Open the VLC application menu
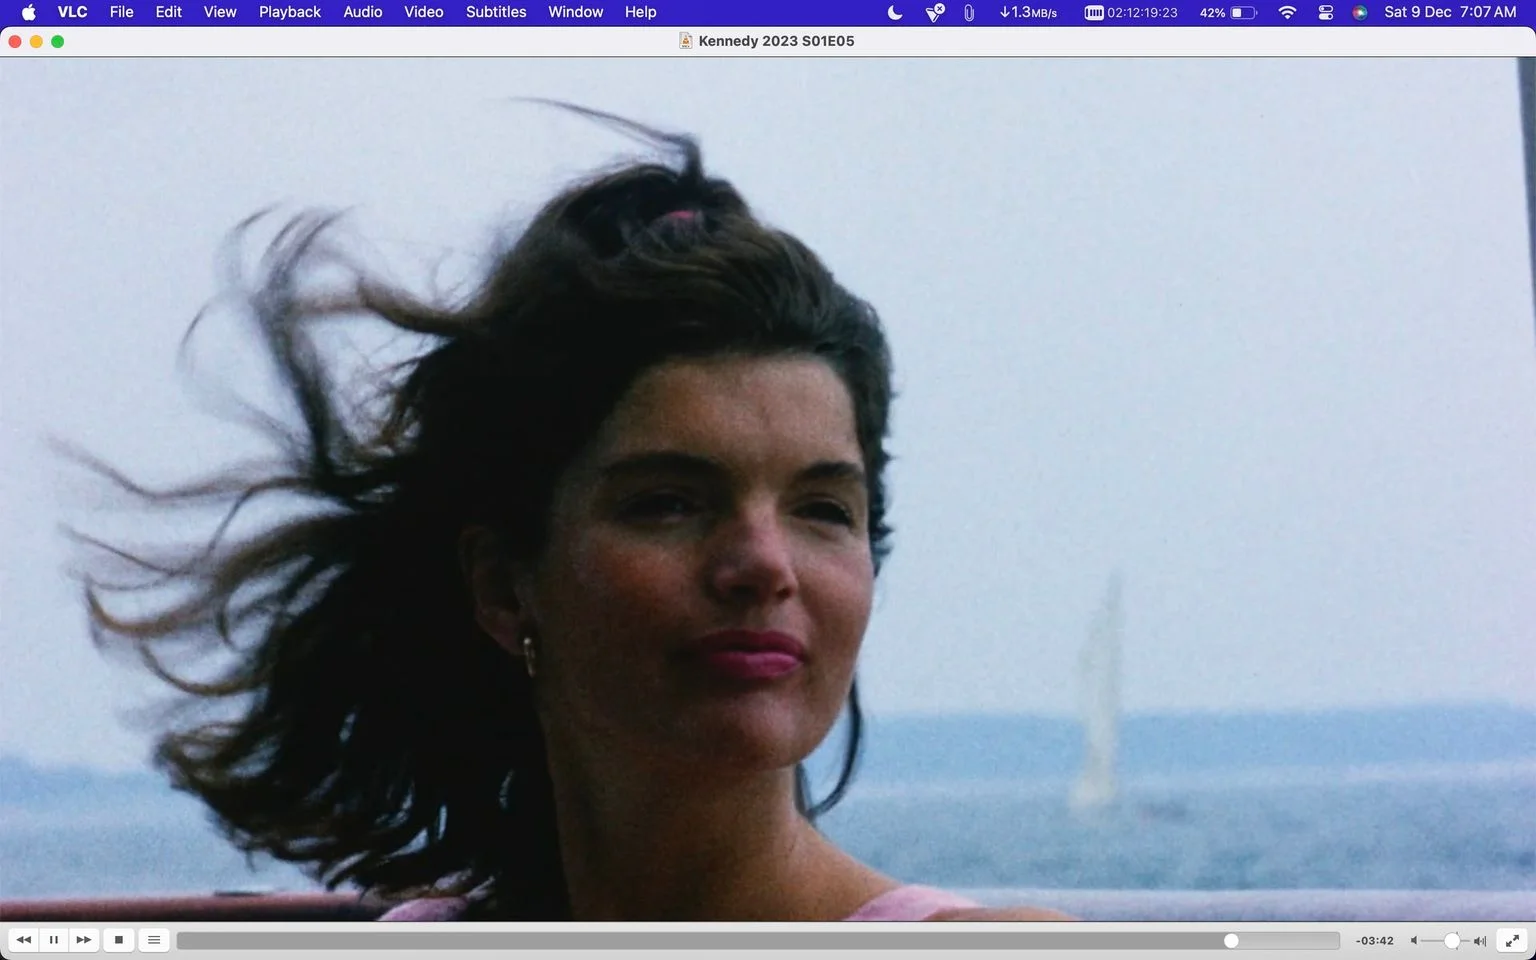 [x=72, y=12]
